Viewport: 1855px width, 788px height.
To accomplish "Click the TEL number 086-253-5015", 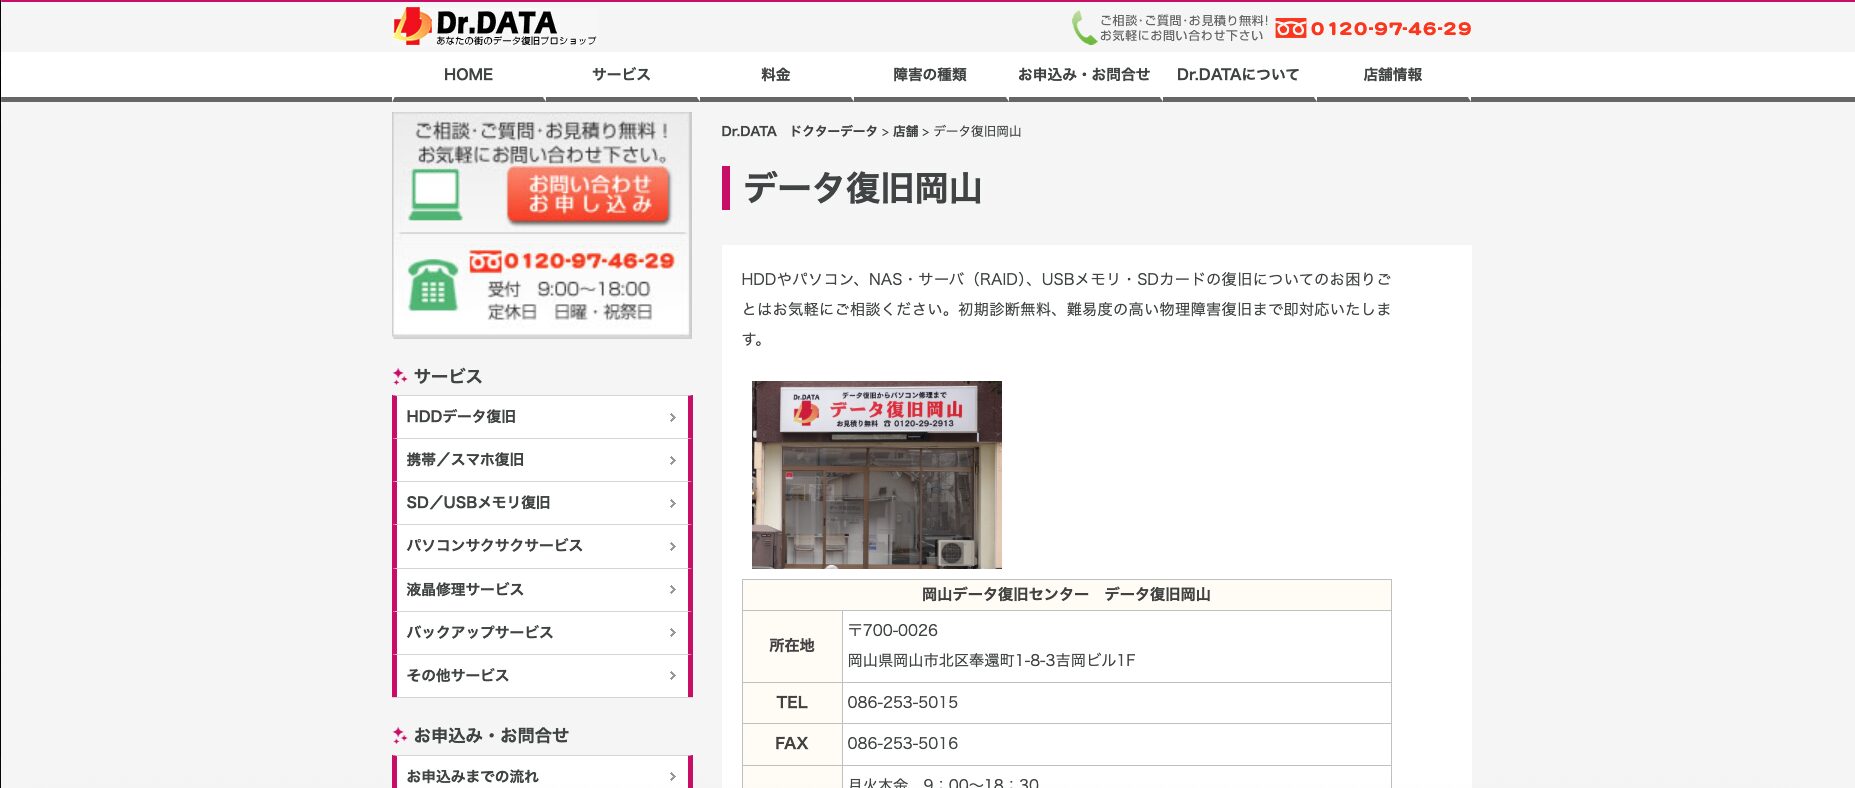I will pos(903,703).
